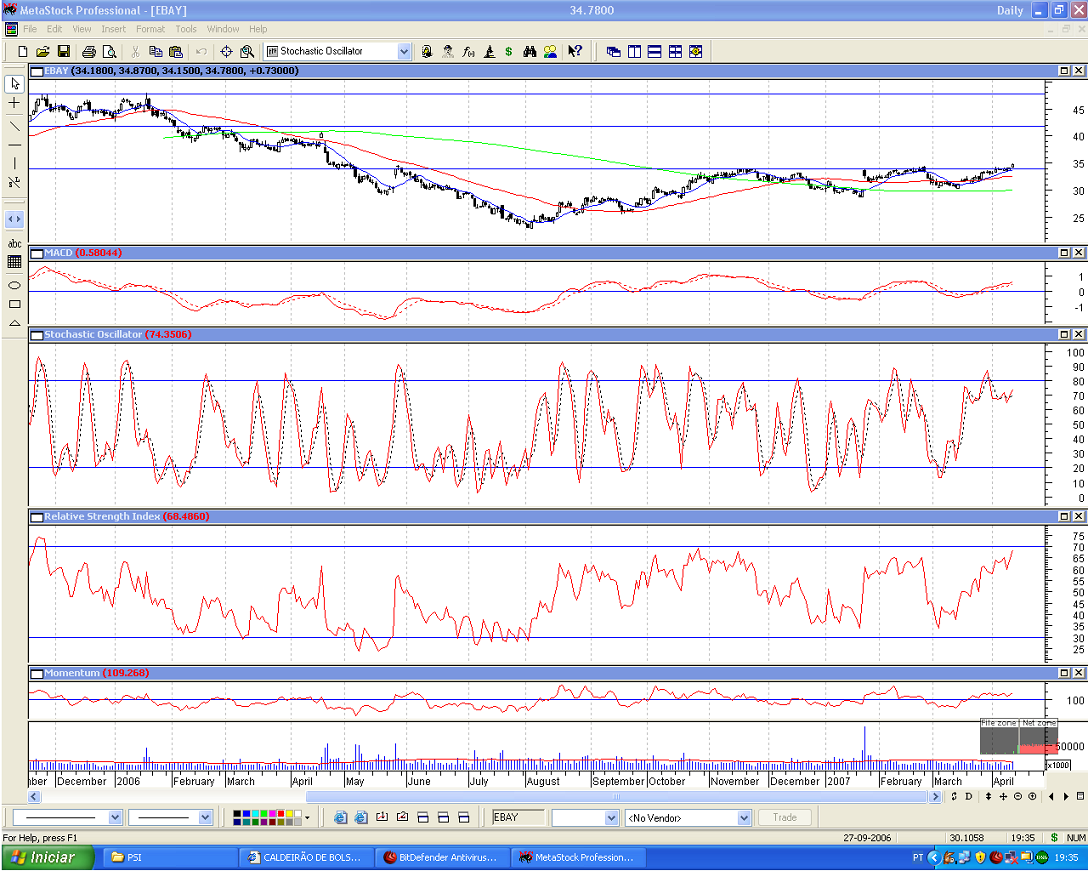Click the green dollar sign icon
Image resolution: width=1088 pixels, height=871 pixels.
click(x=509, y=51)
